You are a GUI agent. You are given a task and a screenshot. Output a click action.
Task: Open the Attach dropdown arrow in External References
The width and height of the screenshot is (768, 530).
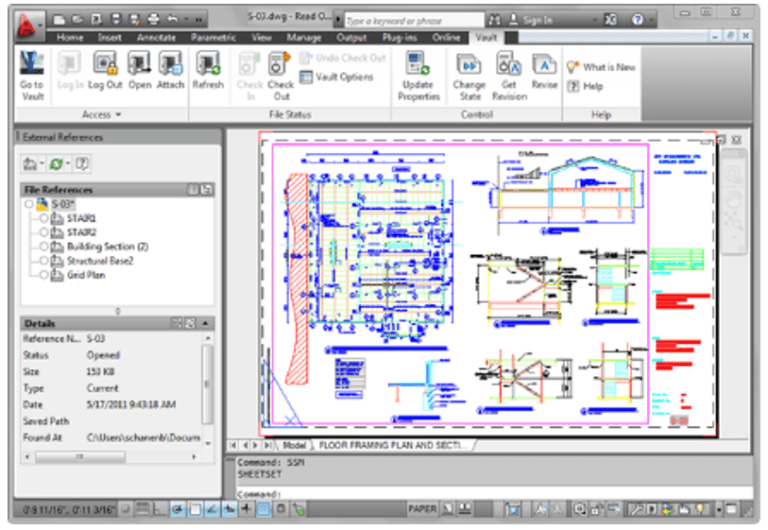[x=42, y=164]
